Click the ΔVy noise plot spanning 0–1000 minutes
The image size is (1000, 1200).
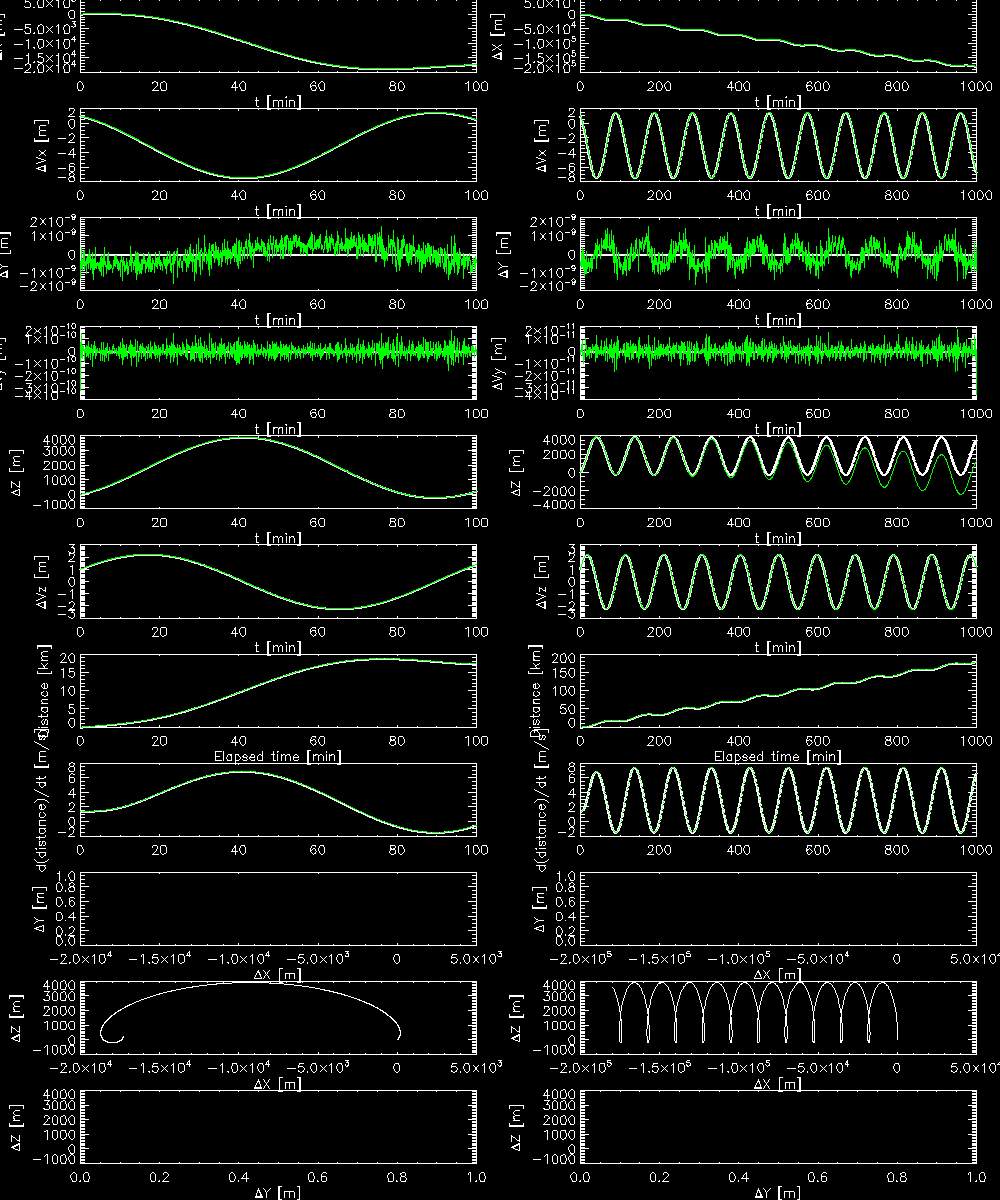point(777,363)
